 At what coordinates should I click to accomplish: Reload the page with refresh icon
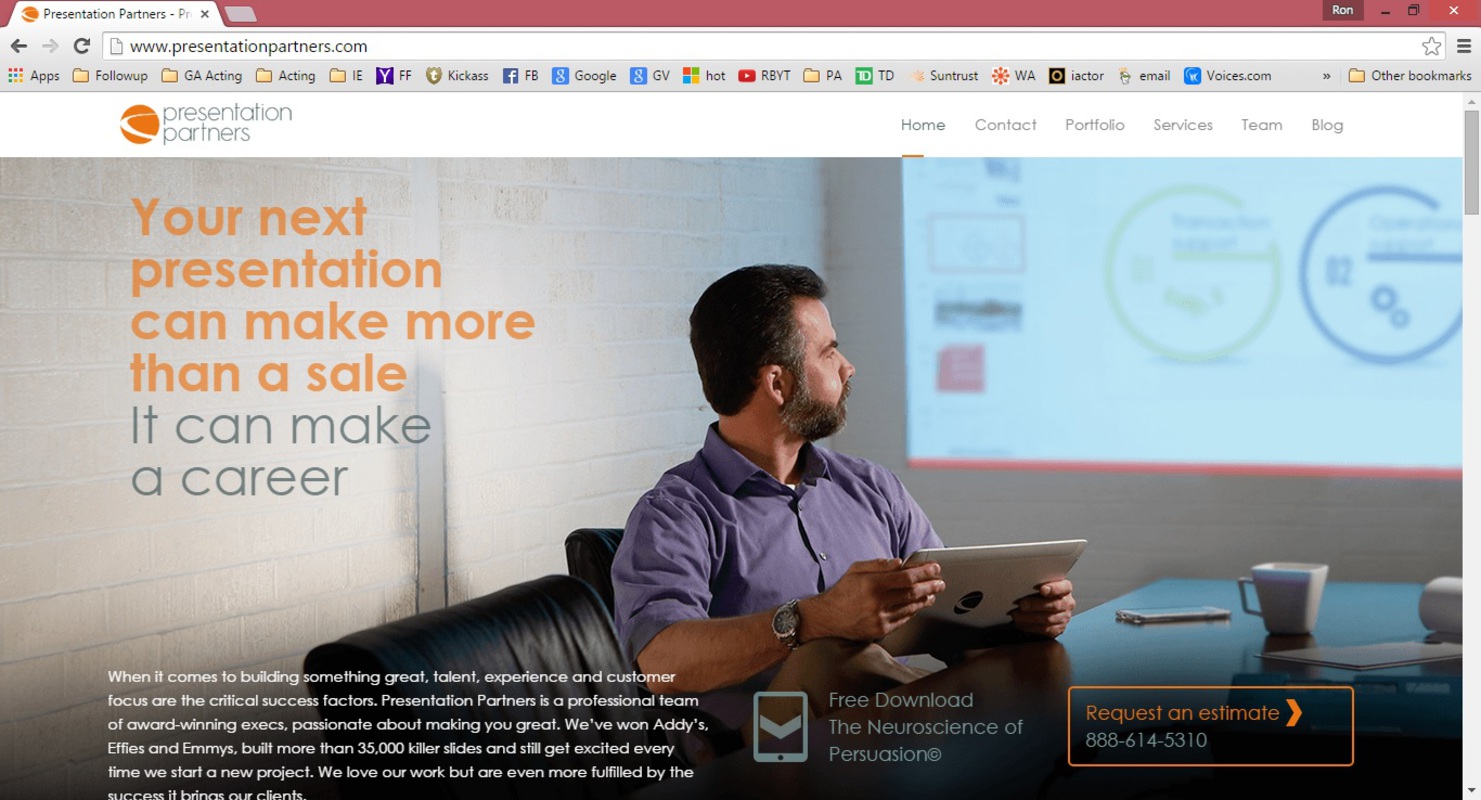pyautogui.click(x=82, y=46)
